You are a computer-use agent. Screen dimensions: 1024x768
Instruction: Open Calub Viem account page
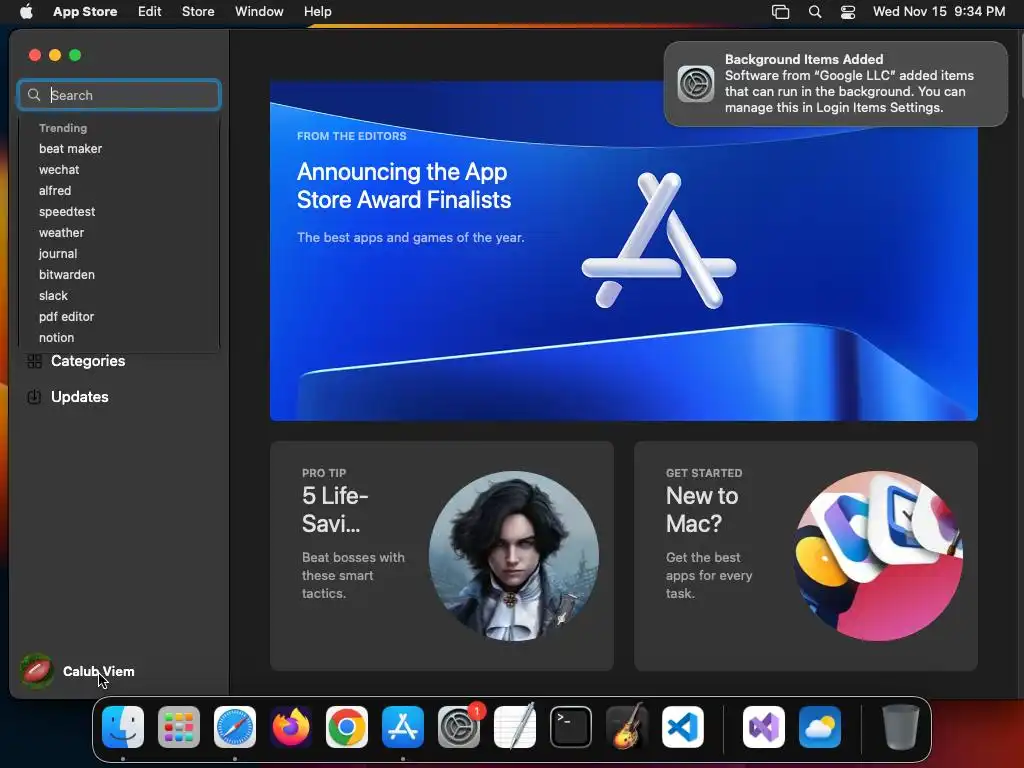[99, 671]
